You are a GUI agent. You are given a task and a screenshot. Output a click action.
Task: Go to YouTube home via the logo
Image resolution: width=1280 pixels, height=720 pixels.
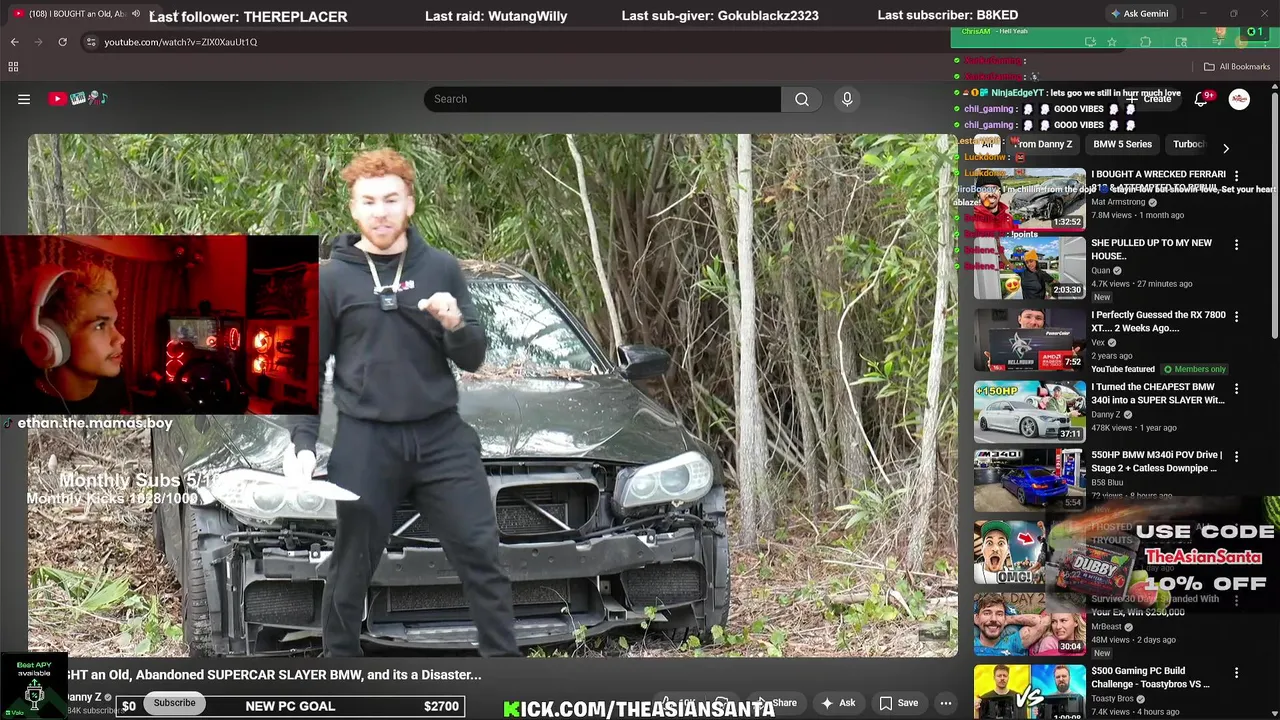[78, 98]
